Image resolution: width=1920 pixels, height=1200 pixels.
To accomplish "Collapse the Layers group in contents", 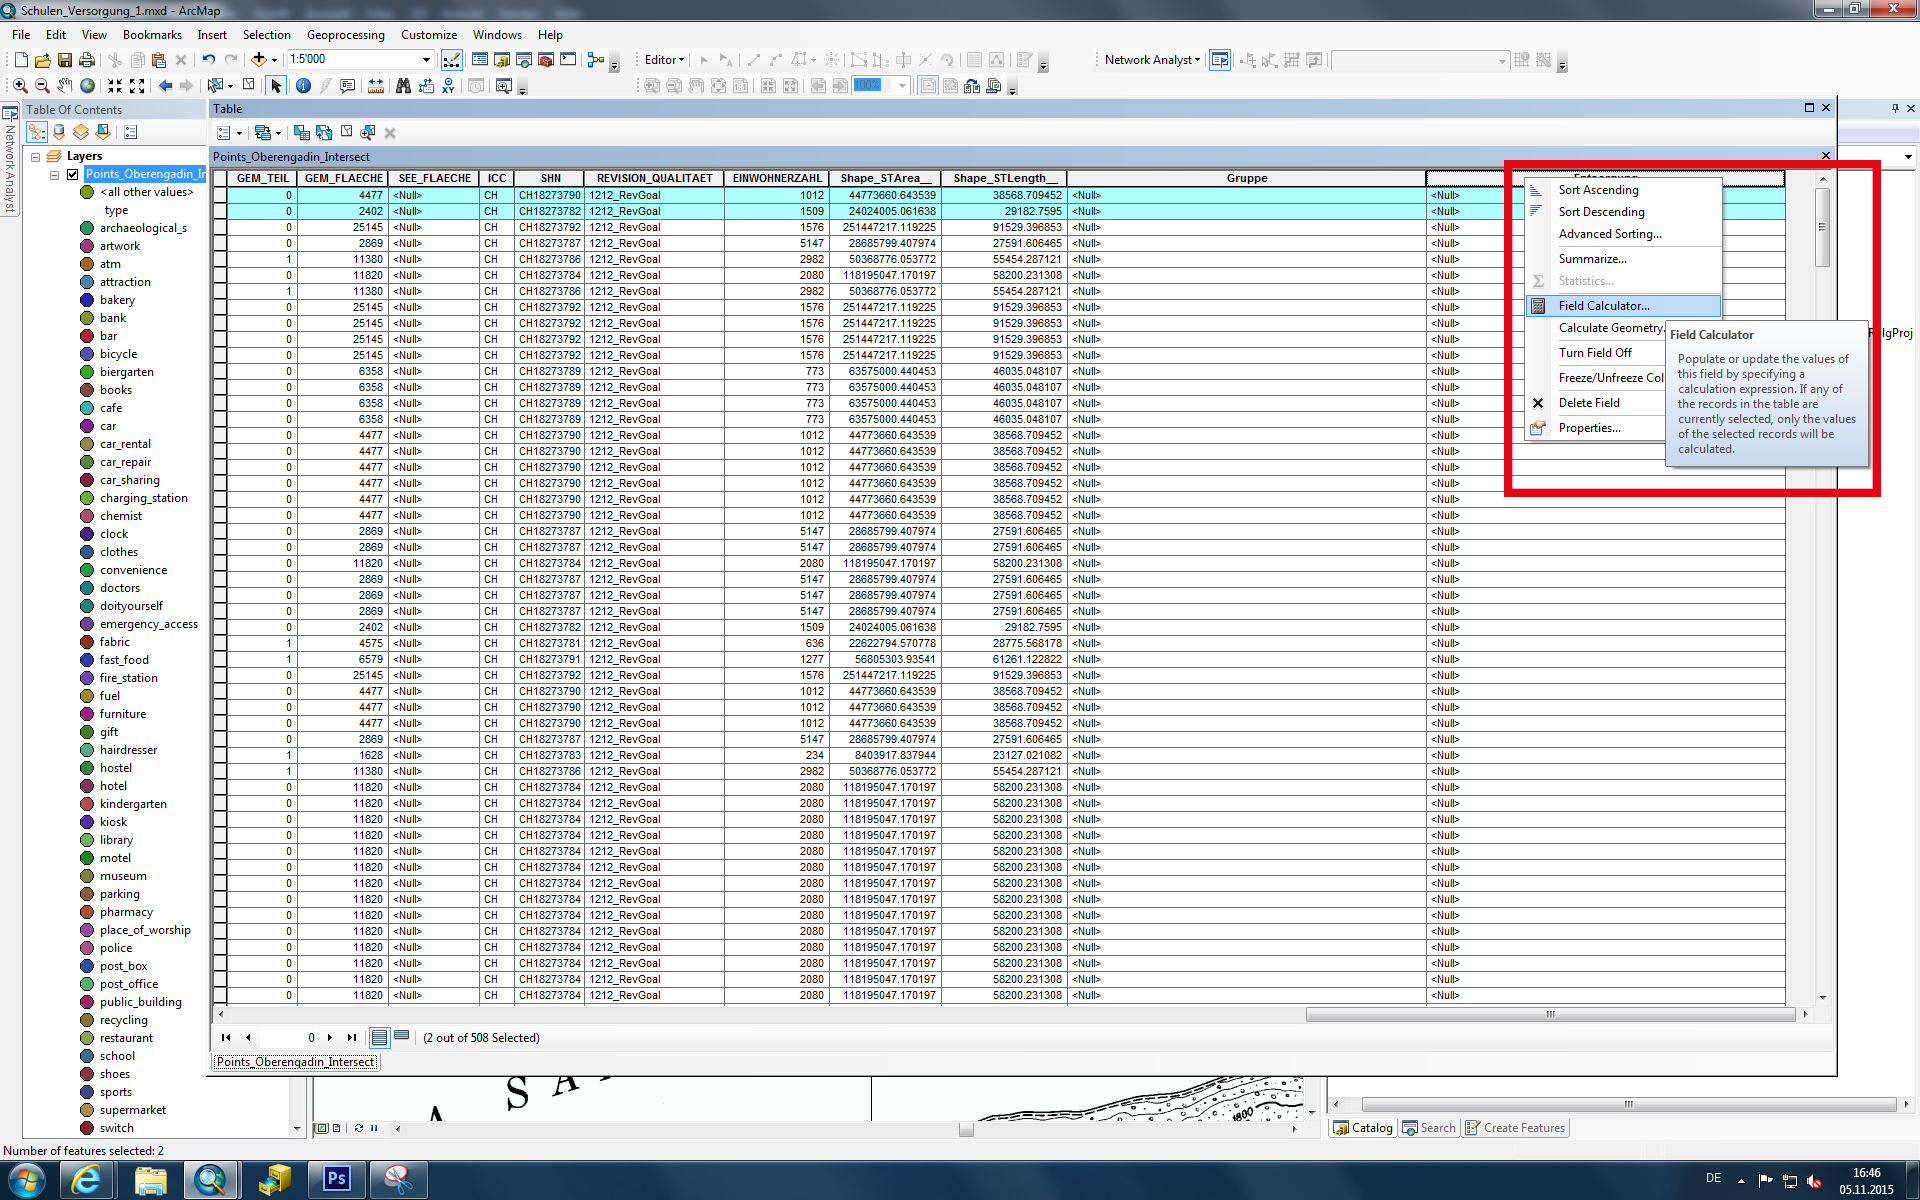I will click(36, 156).
